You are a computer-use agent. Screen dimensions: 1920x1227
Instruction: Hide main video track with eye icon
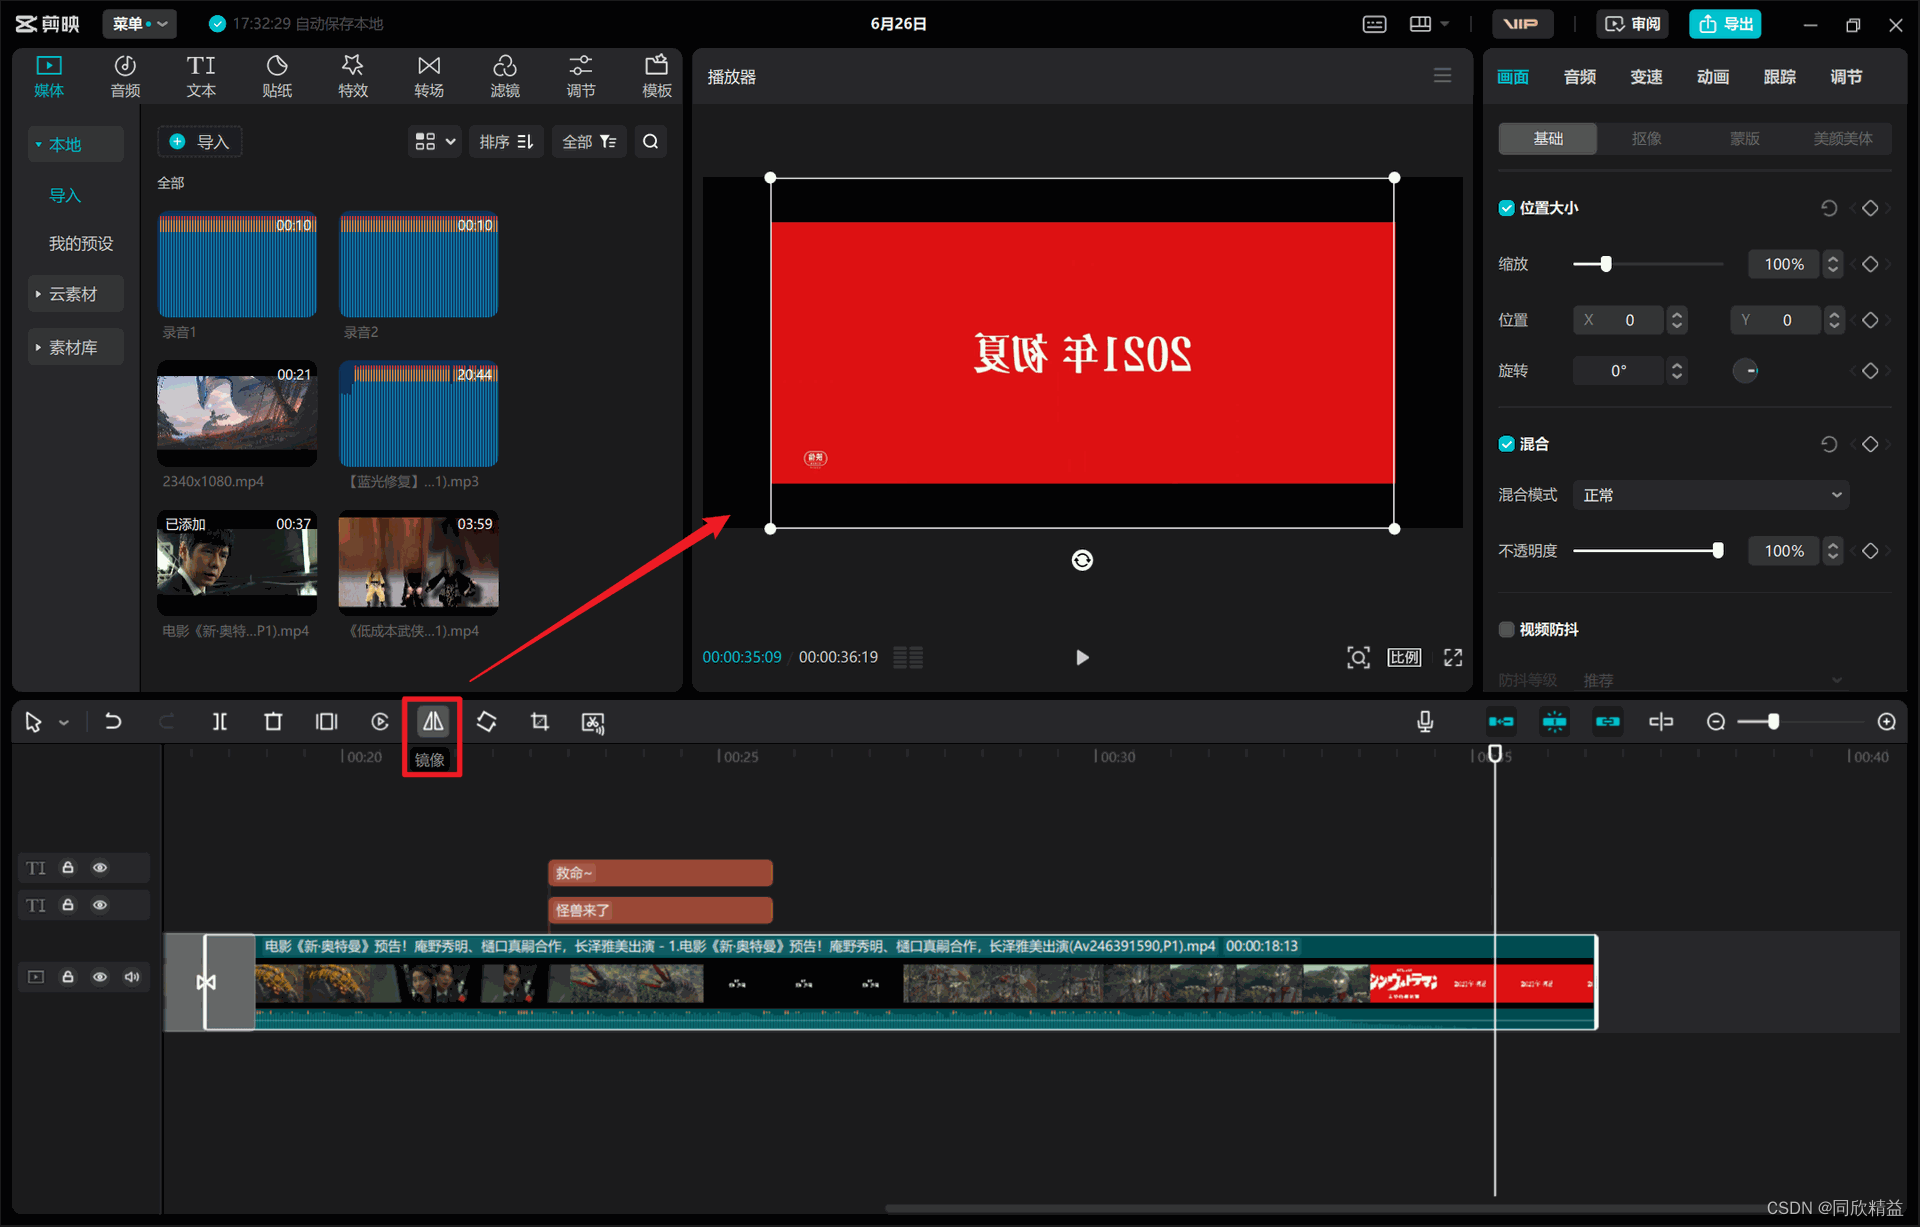click(x=100, y=977)
